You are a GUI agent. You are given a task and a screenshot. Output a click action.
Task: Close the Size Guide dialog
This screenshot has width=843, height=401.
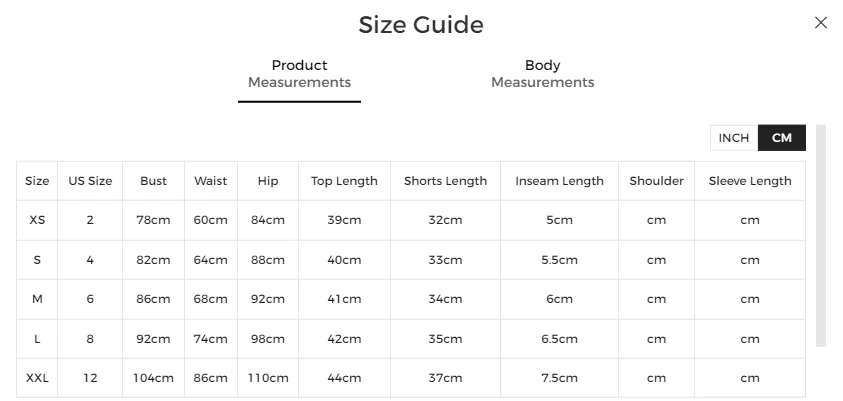[x=821, y=23]
